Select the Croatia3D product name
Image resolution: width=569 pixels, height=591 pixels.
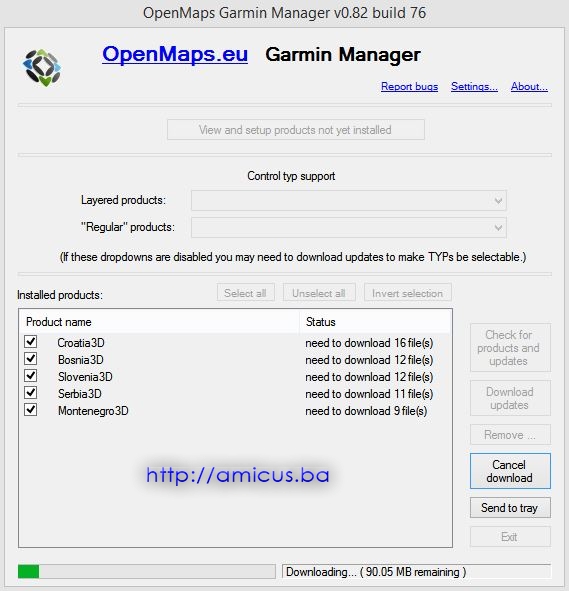click(x=81, y=343)
